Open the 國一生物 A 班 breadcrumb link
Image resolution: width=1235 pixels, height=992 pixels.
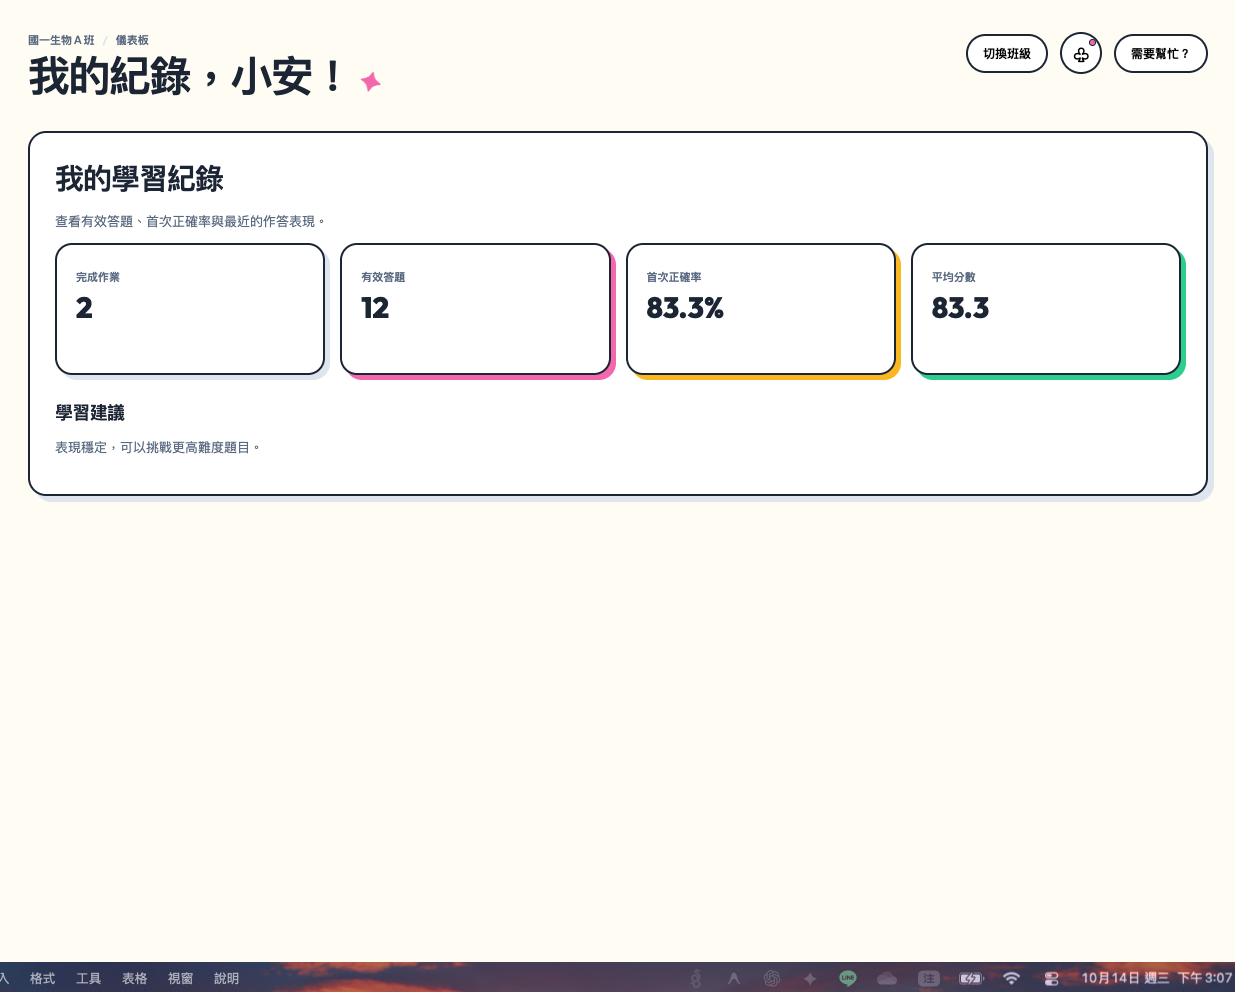61,40
